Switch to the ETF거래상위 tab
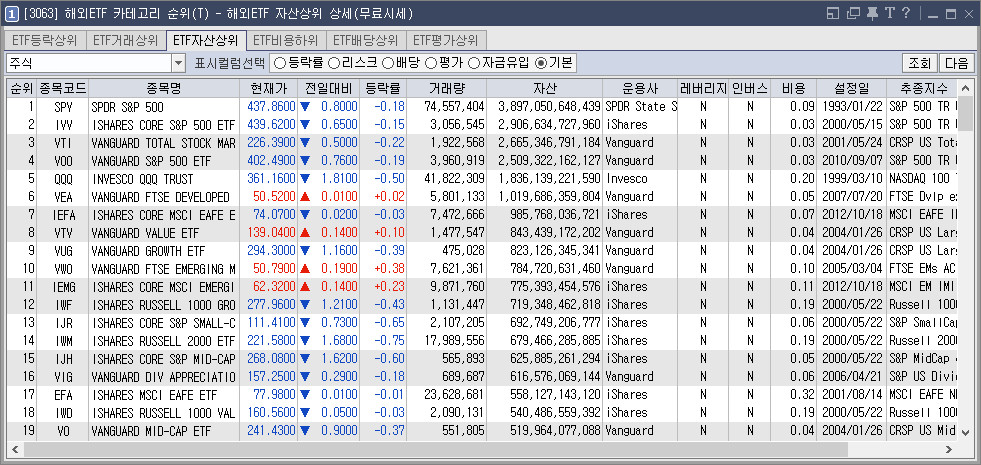981x465 pixels. (125, 41)
